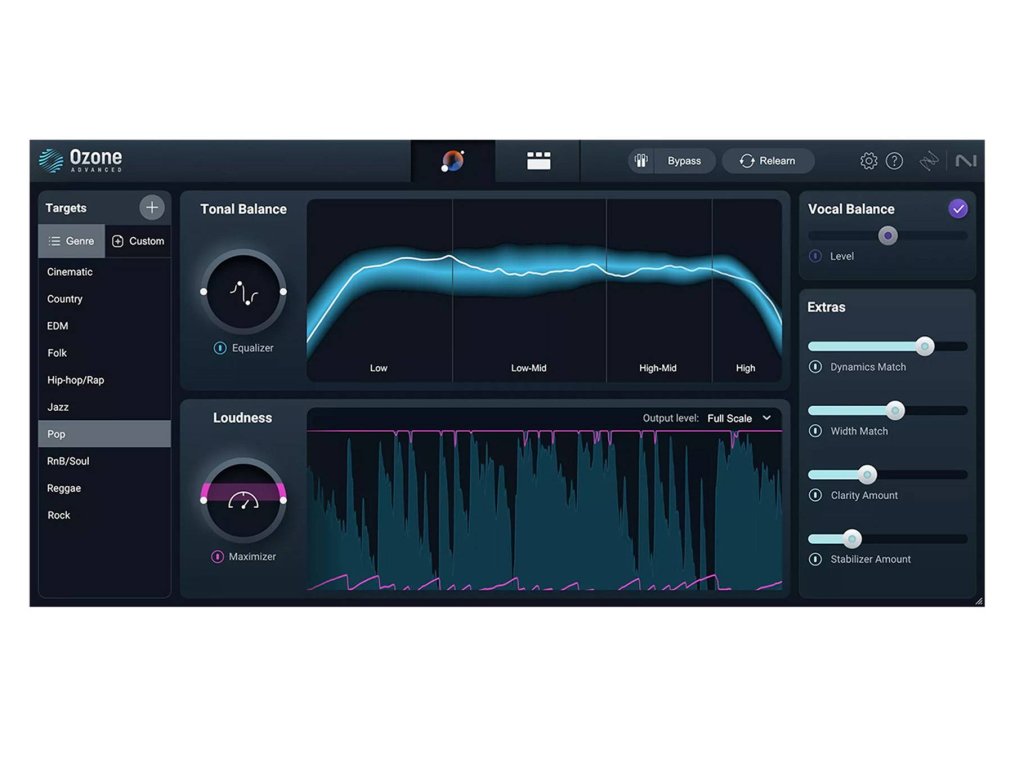Switch to the Custom targets tab
The width and height of the screenshot is (1024, 768).
[x=138, y=241]
